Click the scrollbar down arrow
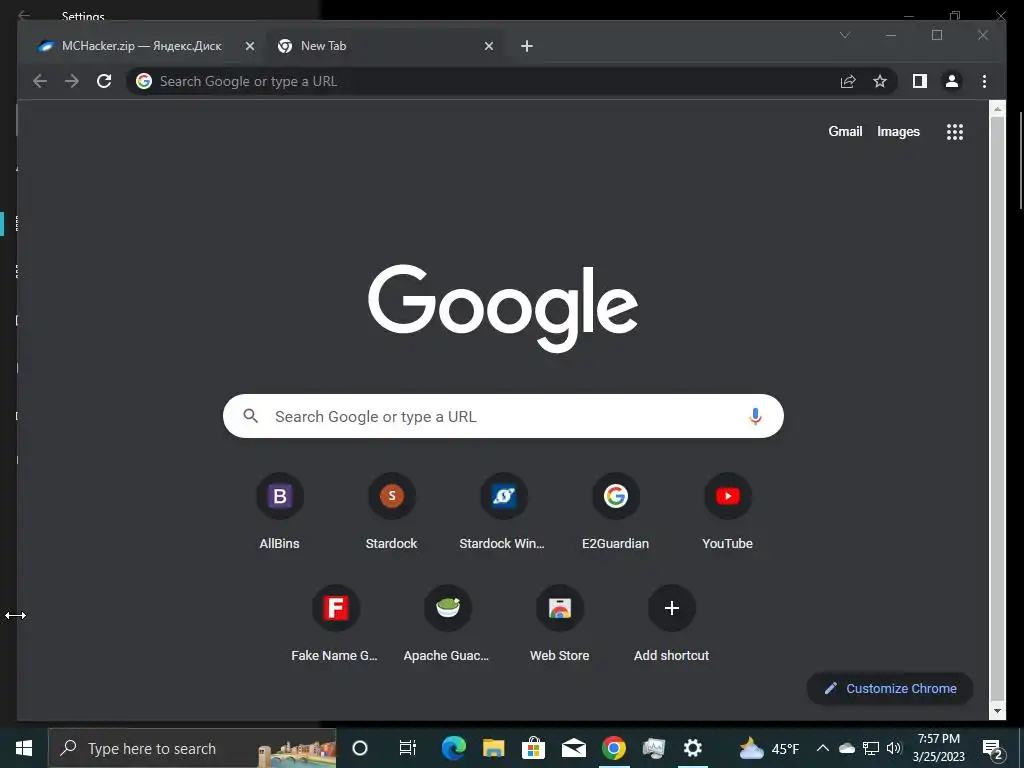 coord(997,711)
